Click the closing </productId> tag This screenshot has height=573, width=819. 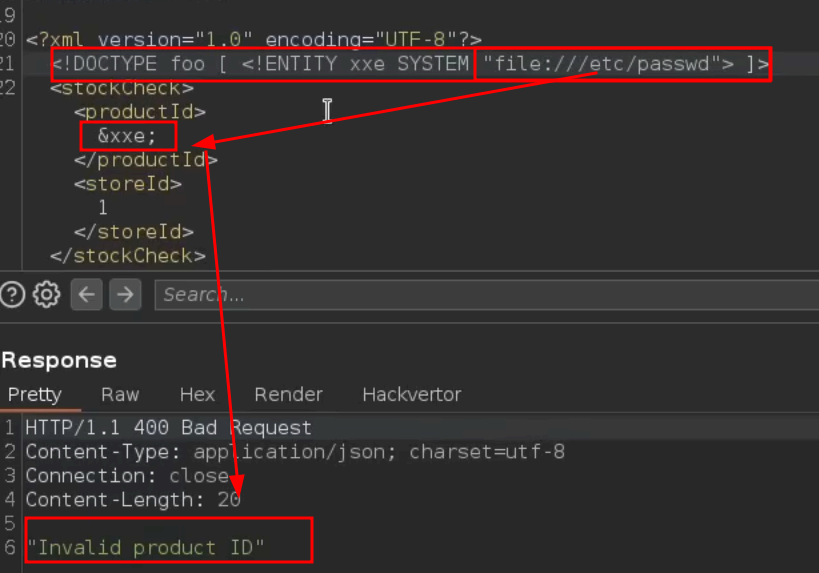pos(146,160)
